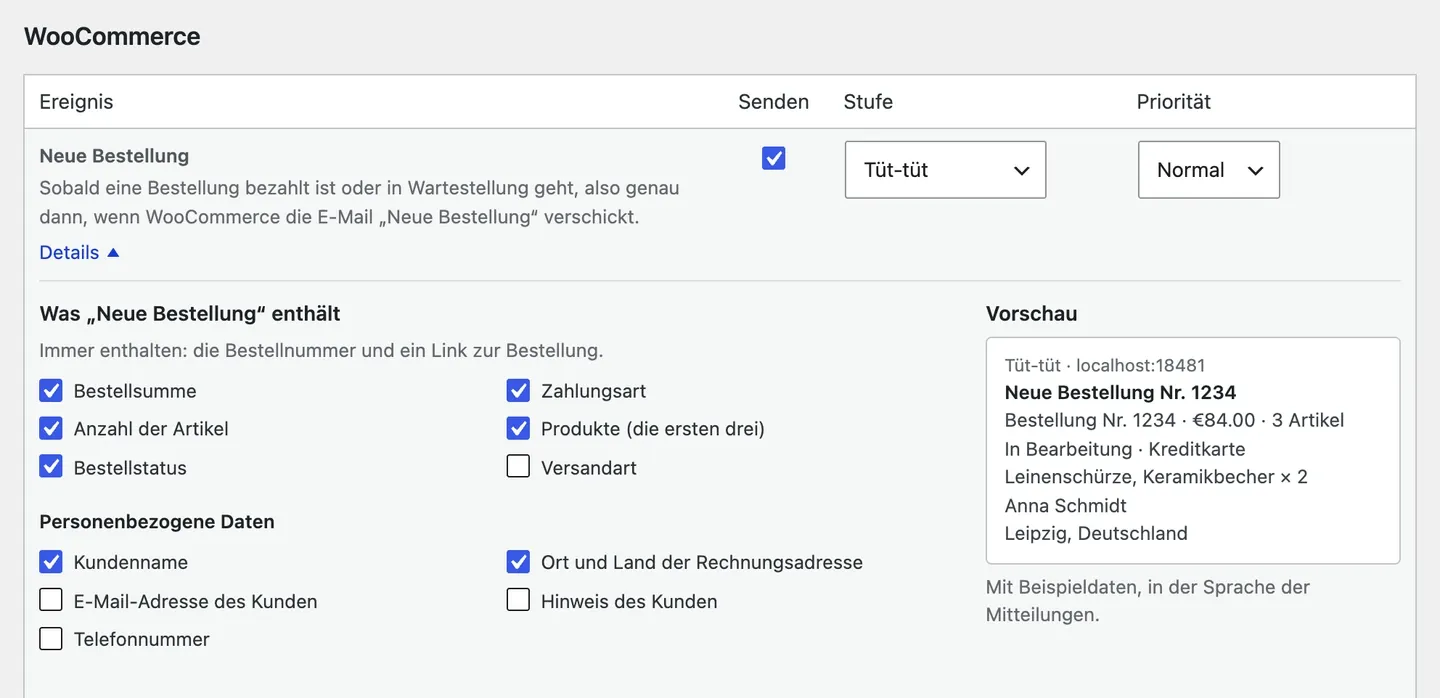Image resolution: width=1440 pixels, height=698 pixels.
Task: Enable E-Mail-Adresse des Kunden checkbox
Action: pos(51,600)
